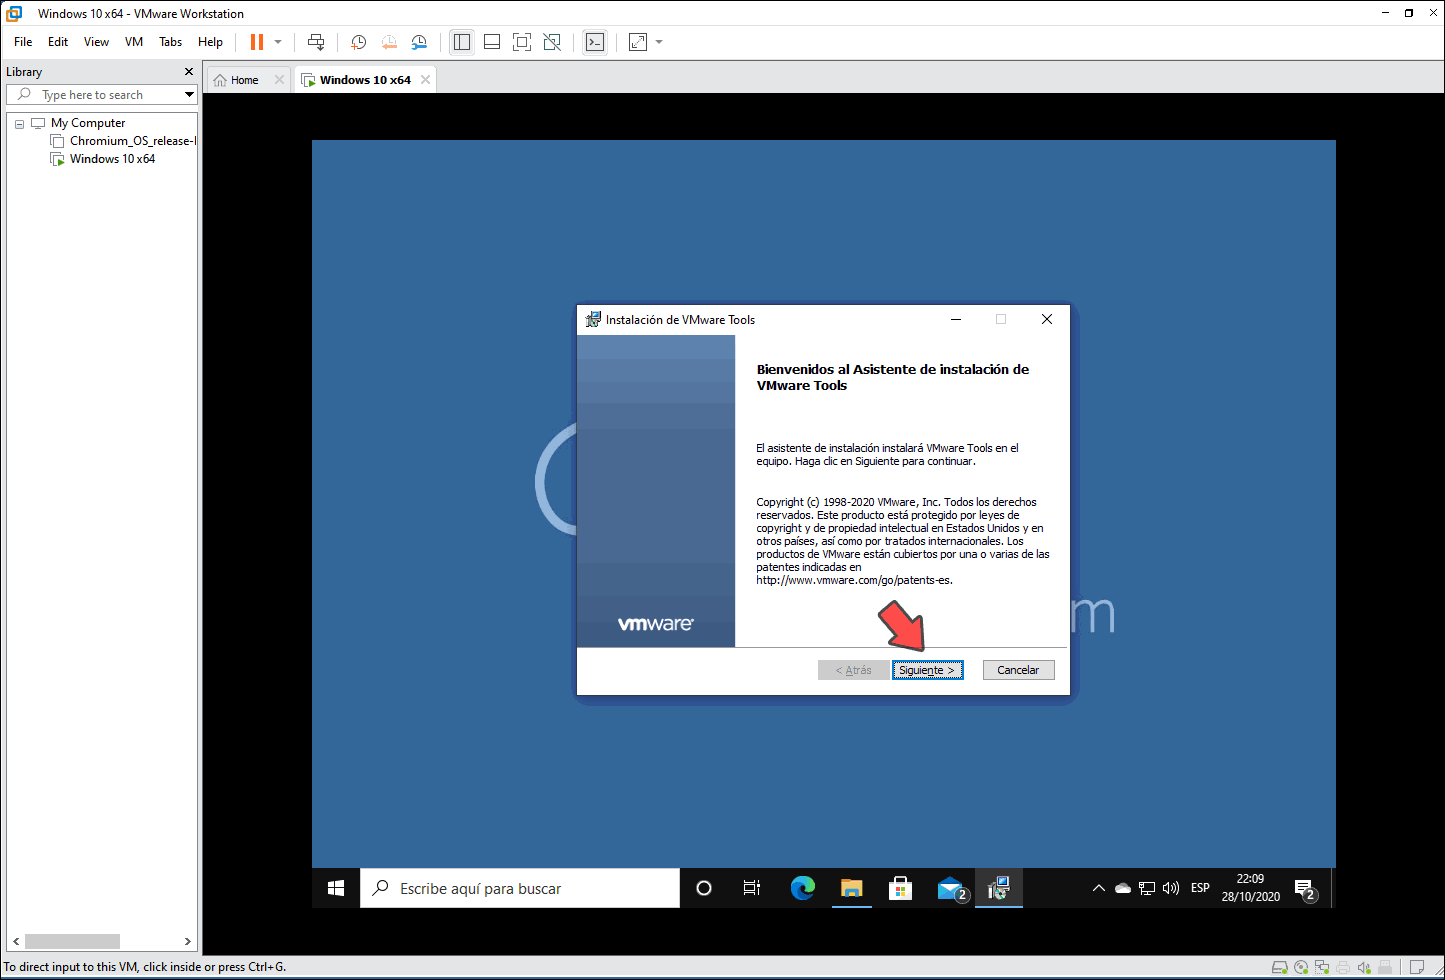The width and height of the screenshot is (1445, 980).
Task: Open the power options dropdown arrow
Action: 278,42
